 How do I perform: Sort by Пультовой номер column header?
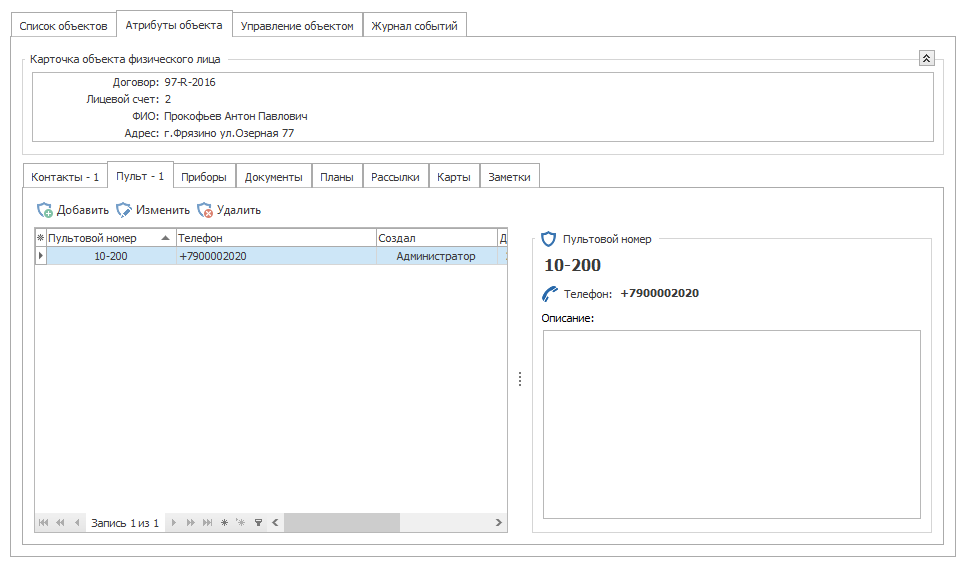tap(111, 238)
